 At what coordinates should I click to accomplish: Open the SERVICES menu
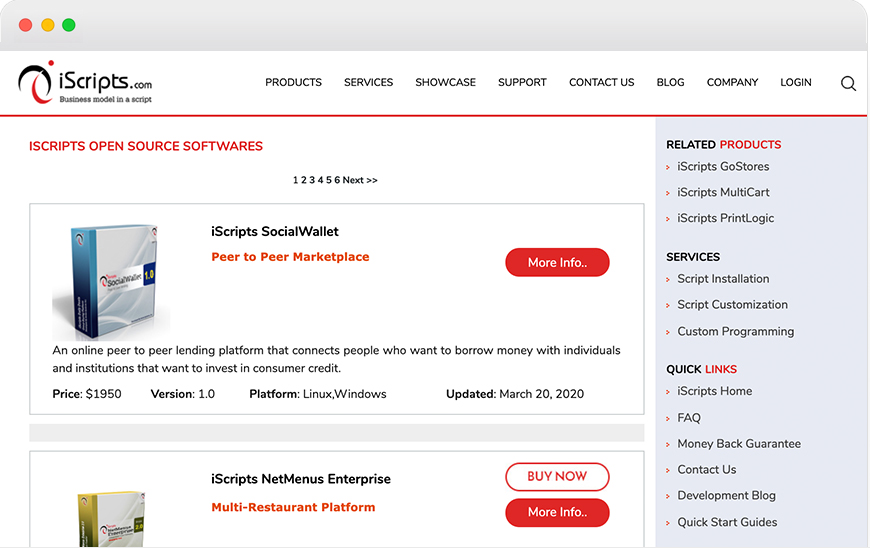click(x=368, y=83)
